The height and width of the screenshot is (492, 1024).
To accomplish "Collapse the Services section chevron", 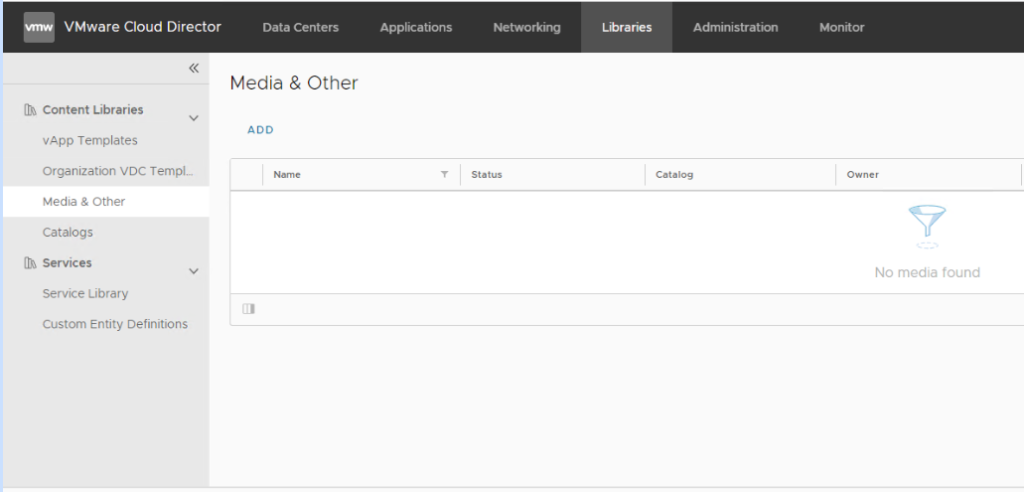I will (193, 271).
